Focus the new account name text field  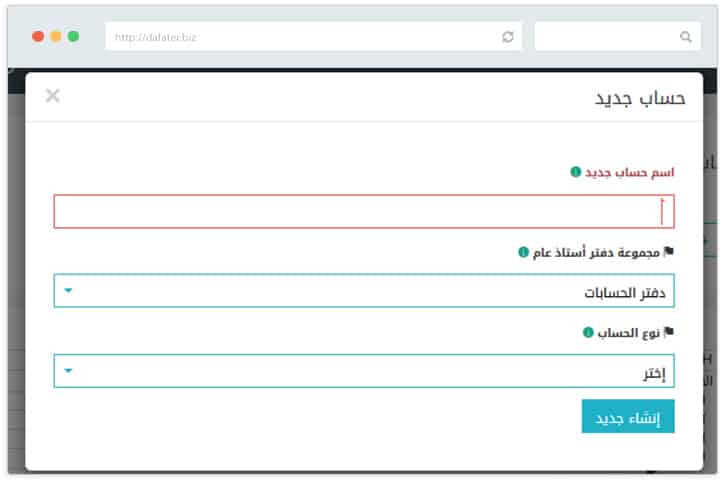point(363,211)
